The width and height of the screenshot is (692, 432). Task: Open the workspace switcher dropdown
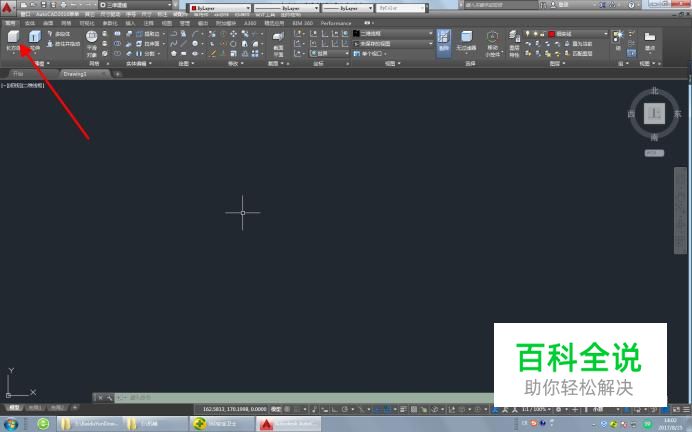pyautogui.click(x=135, y=5)
